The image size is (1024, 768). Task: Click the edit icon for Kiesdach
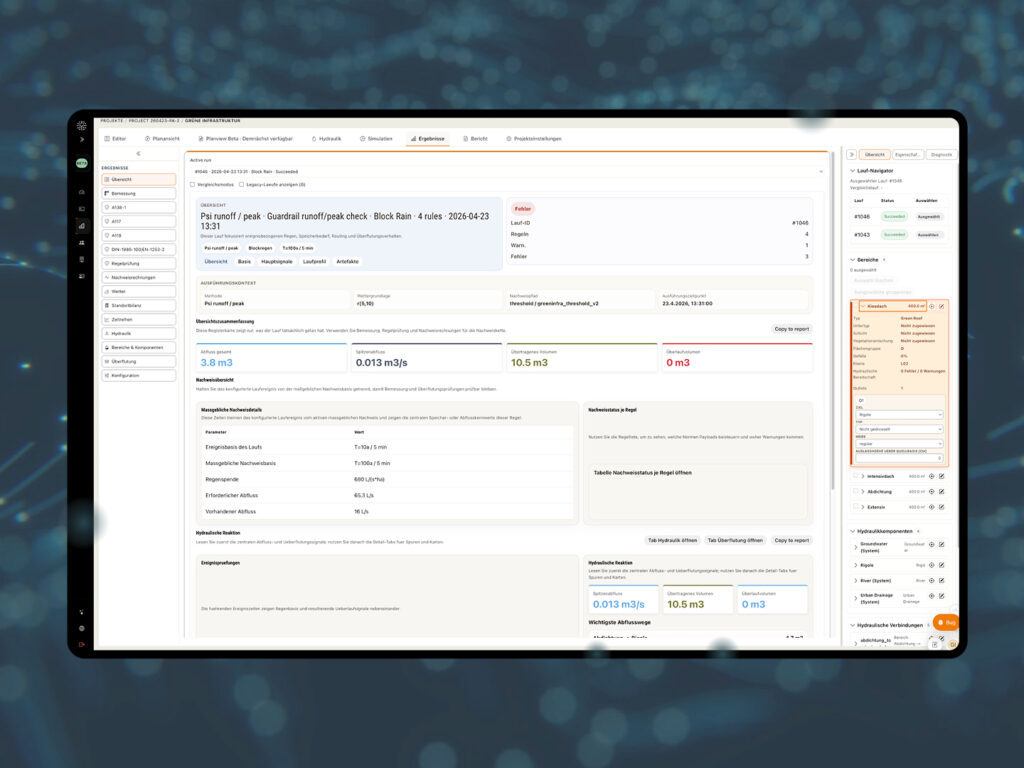[x=942, y=306]
